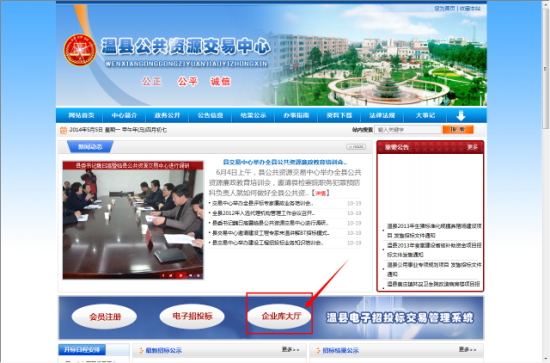This screenshot has height=363, width=550.
Task: Click the 收藏本站 link at top right
Action: (470, 8)
